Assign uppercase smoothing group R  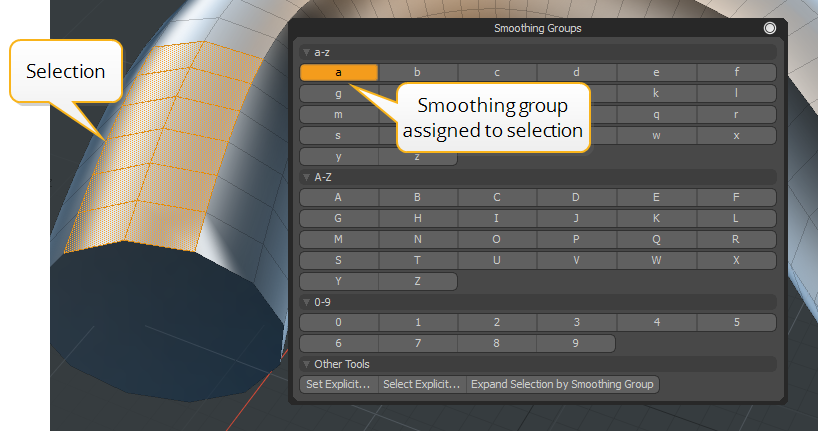tap(736, 239)
